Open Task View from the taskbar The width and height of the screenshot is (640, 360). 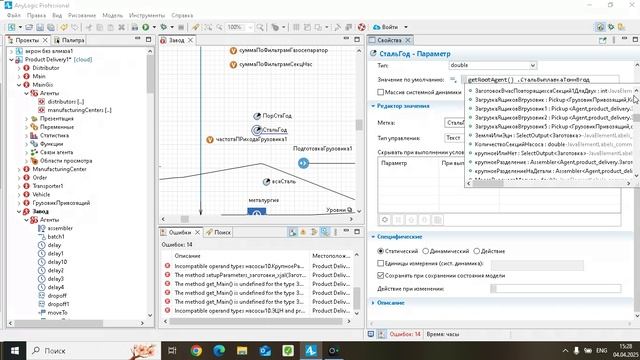tap(172, 351)
